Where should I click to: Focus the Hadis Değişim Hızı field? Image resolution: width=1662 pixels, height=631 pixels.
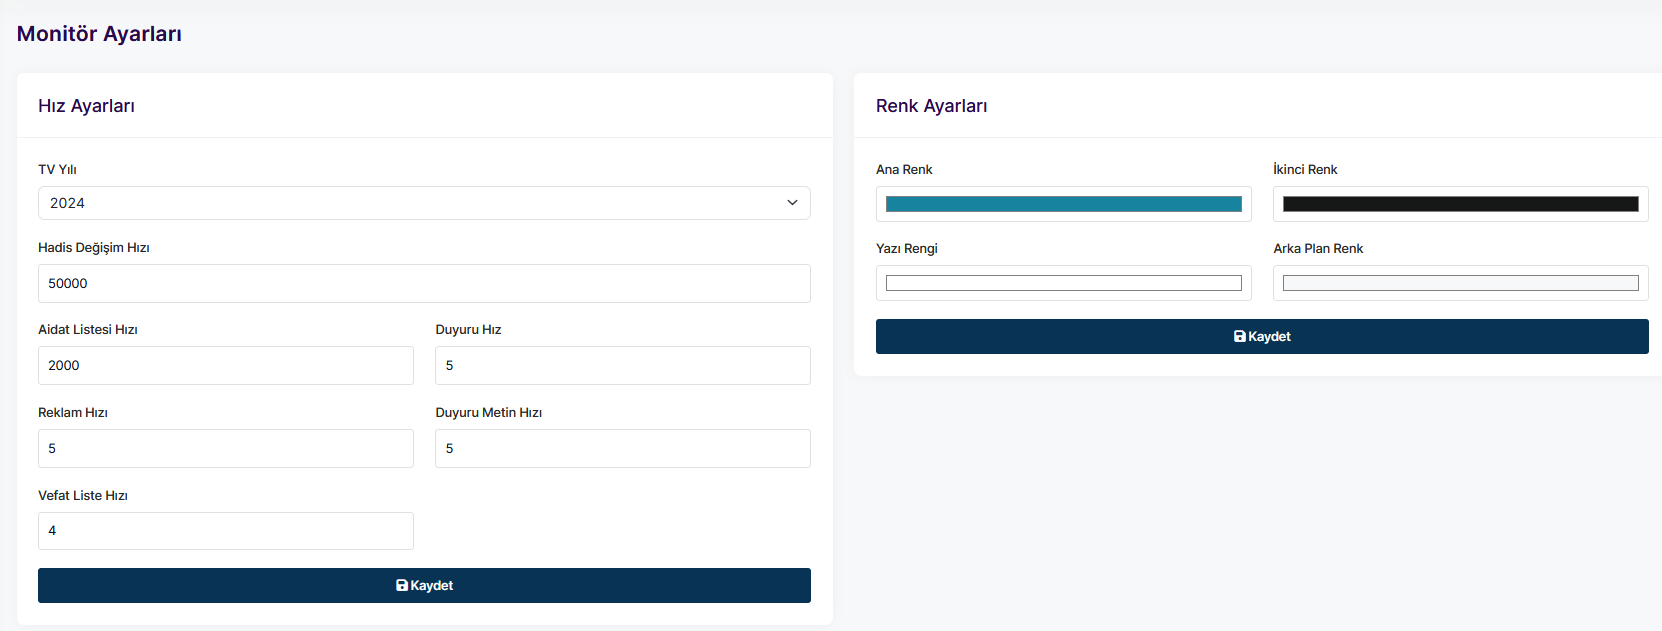click(423, 284)
